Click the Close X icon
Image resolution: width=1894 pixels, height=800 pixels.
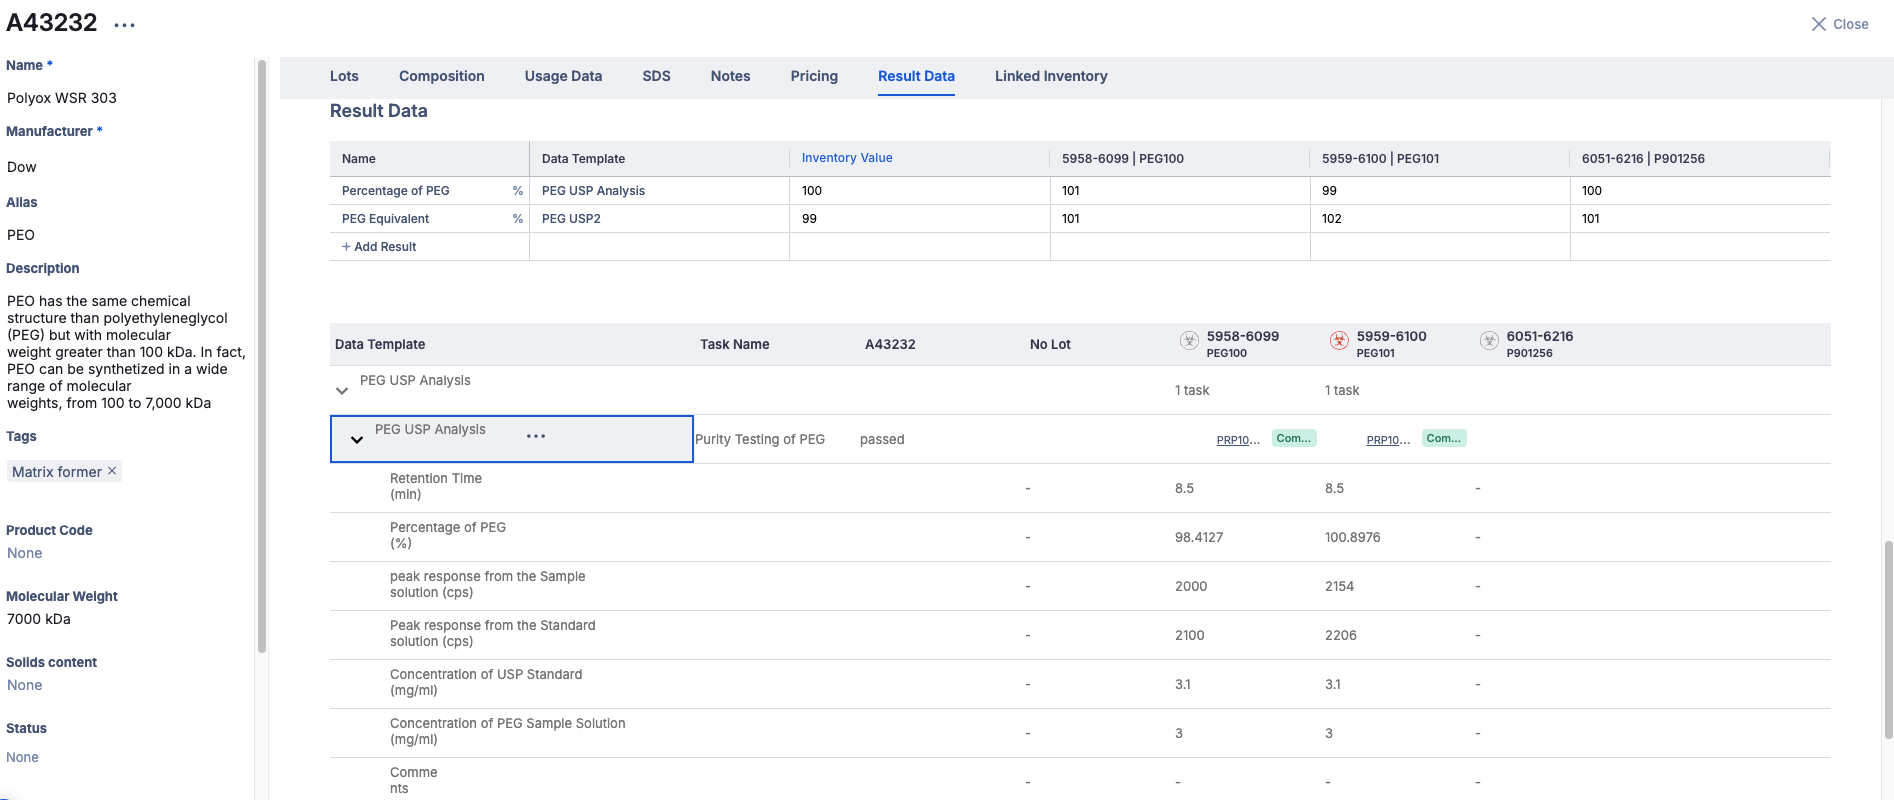(x=1818, y=24)
